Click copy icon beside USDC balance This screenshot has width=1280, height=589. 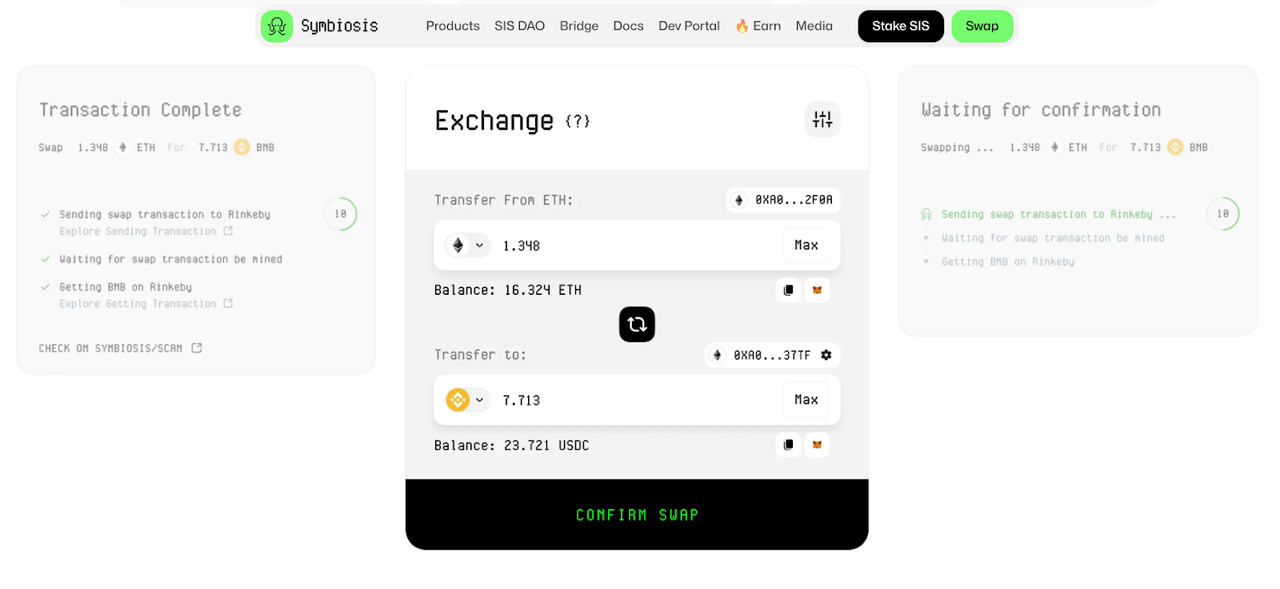(x=788, y=445)
